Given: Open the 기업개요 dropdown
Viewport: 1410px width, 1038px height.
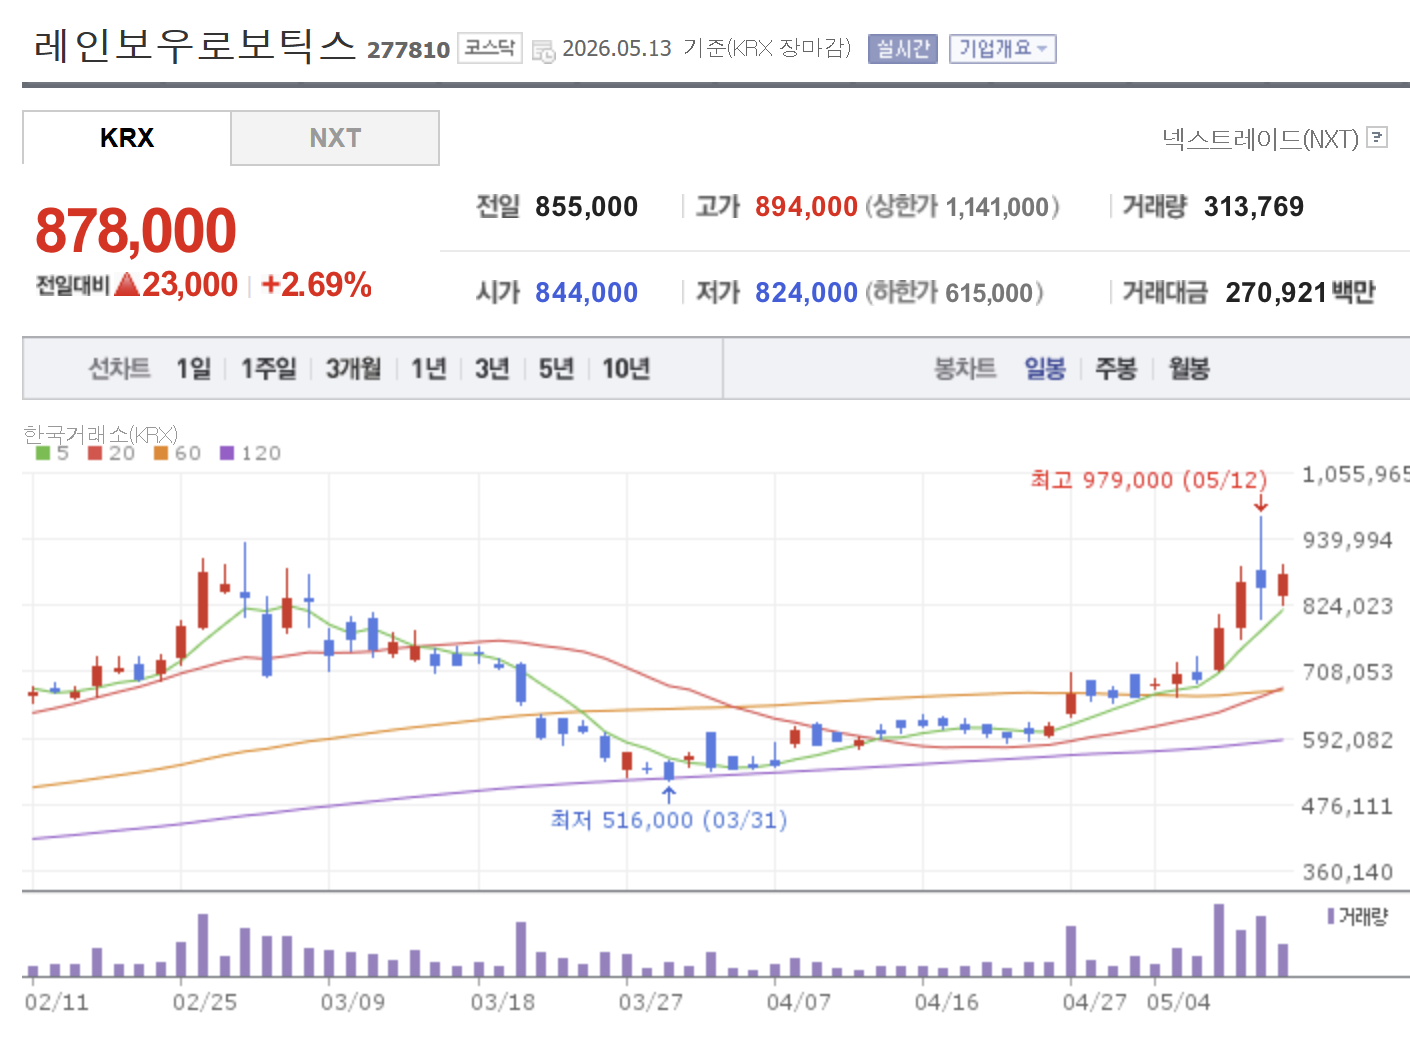Looking at the screenshot, I should tap(1002, 48).
